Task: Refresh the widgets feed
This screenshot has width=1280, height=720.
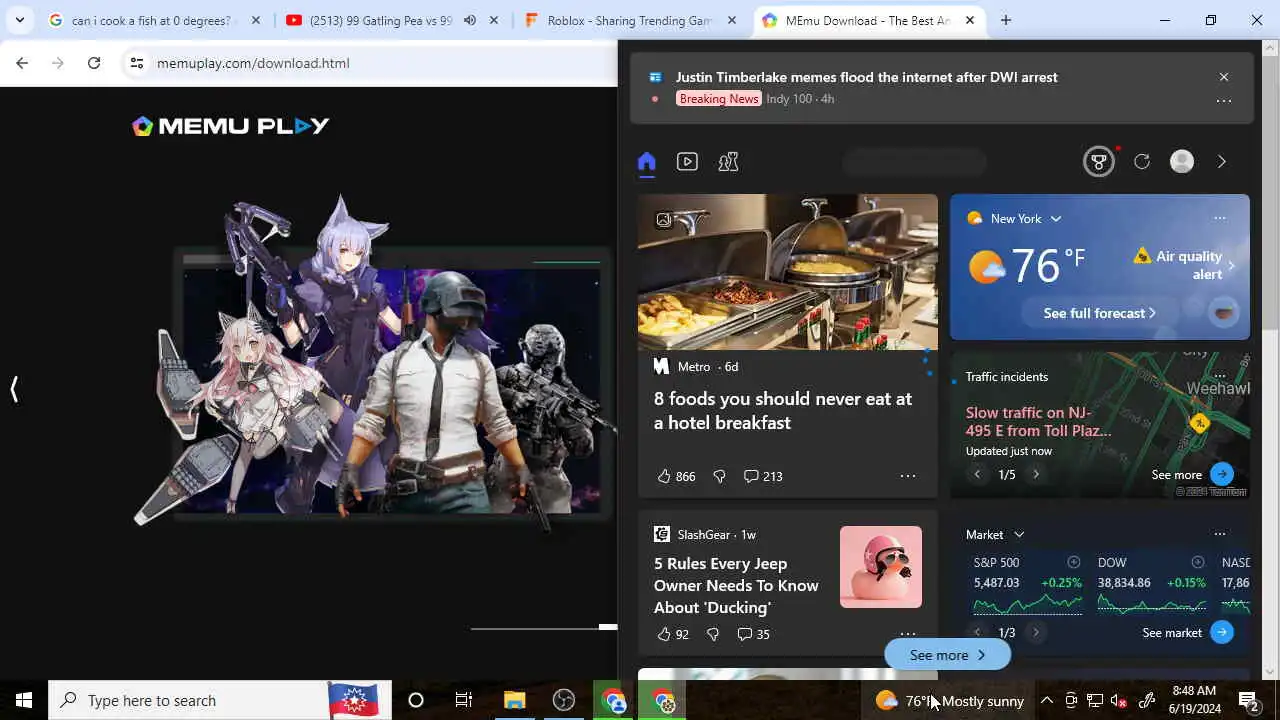Action: click(x=1142, y=162)
